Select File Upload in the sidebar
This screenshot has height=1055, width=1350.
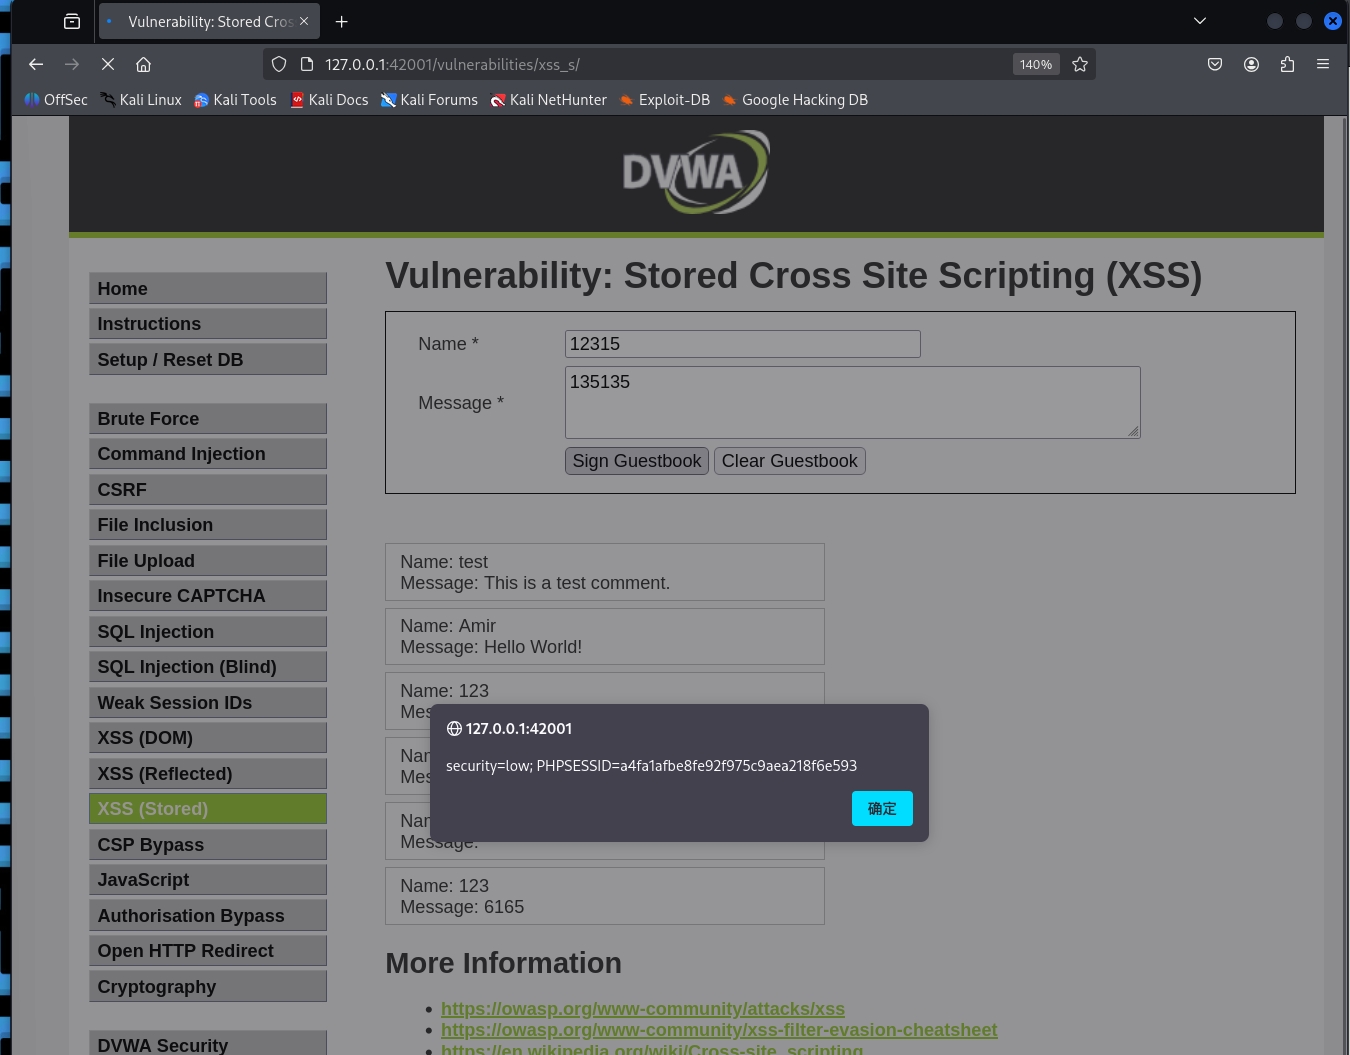[x=208, y=560]
